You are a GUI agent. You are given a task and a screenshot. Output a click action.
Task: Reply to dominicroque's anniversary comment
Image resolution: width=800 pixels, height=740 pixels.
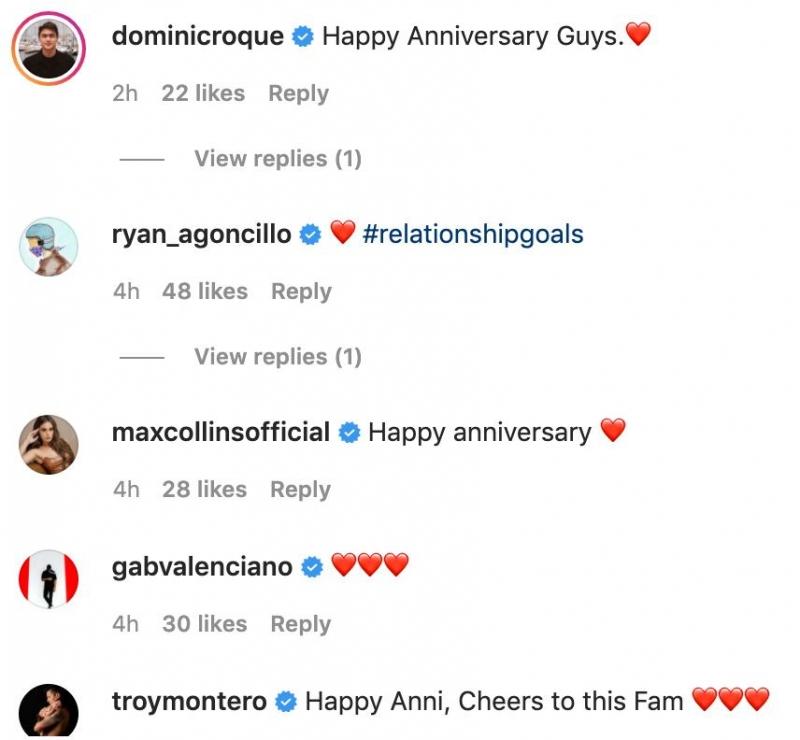pyautogui.click(x=298, y=94)
